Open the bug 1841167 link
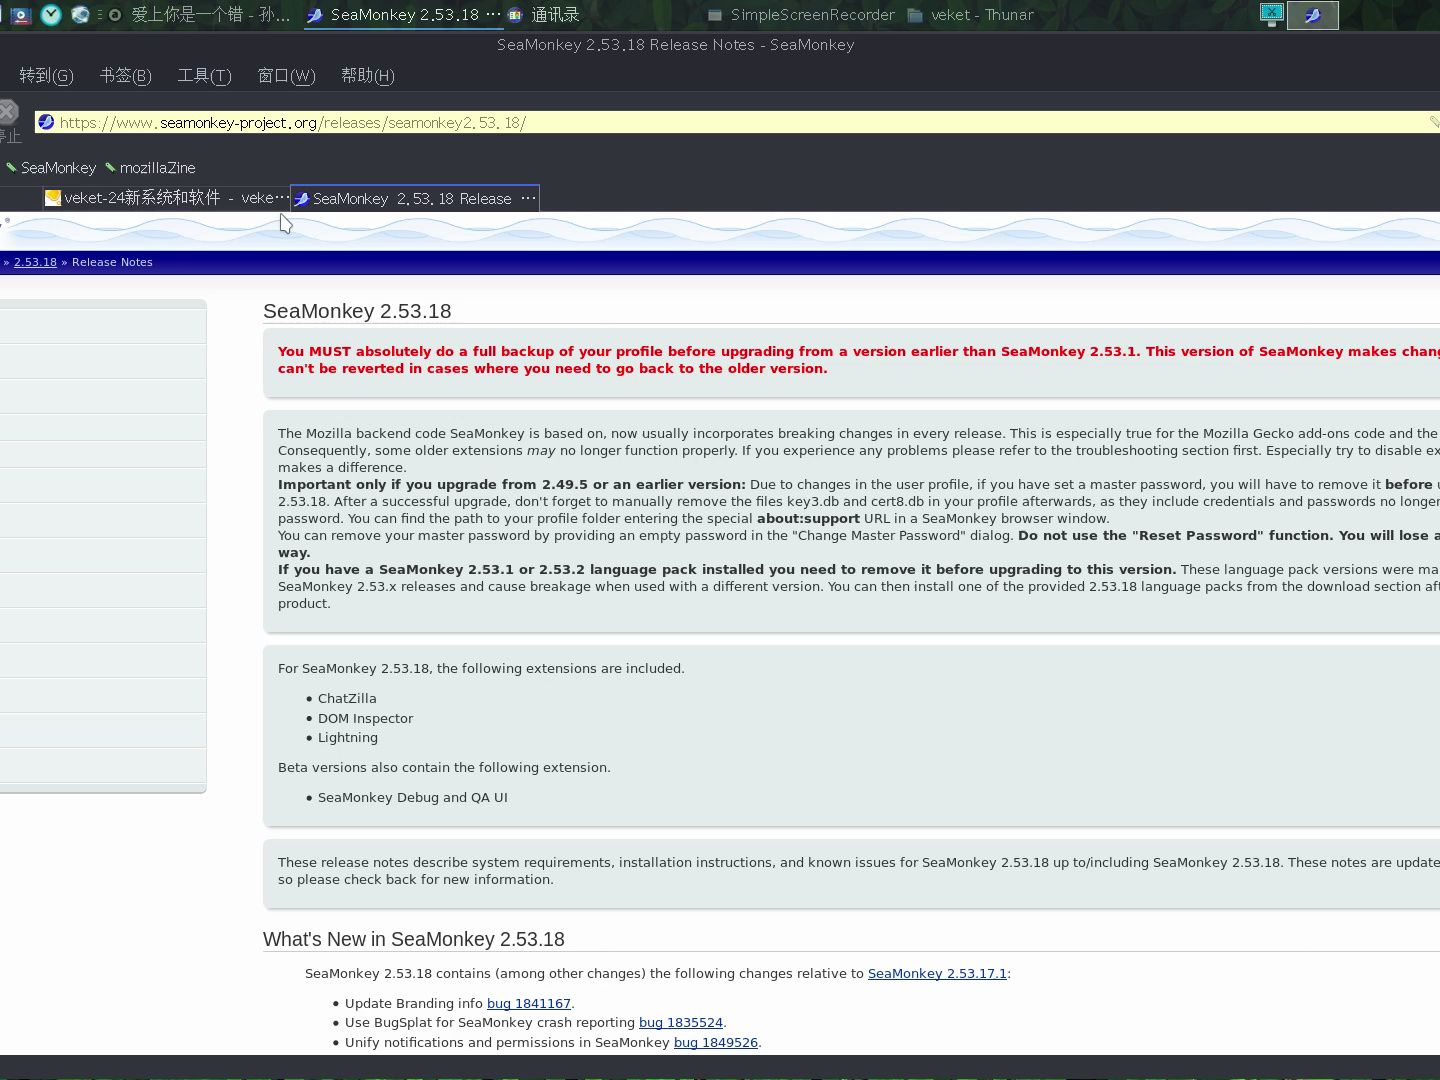Screen dimensions: 1440x1080 pos(529,1003)
